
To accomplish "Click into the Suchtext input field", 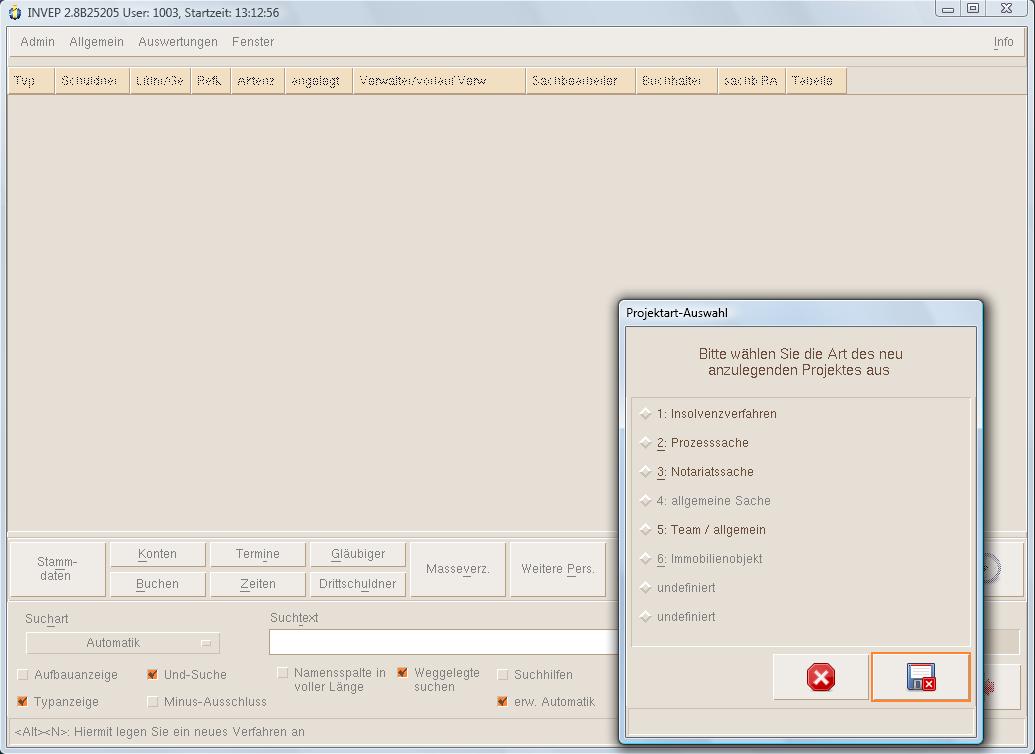I will coord(443,642).
